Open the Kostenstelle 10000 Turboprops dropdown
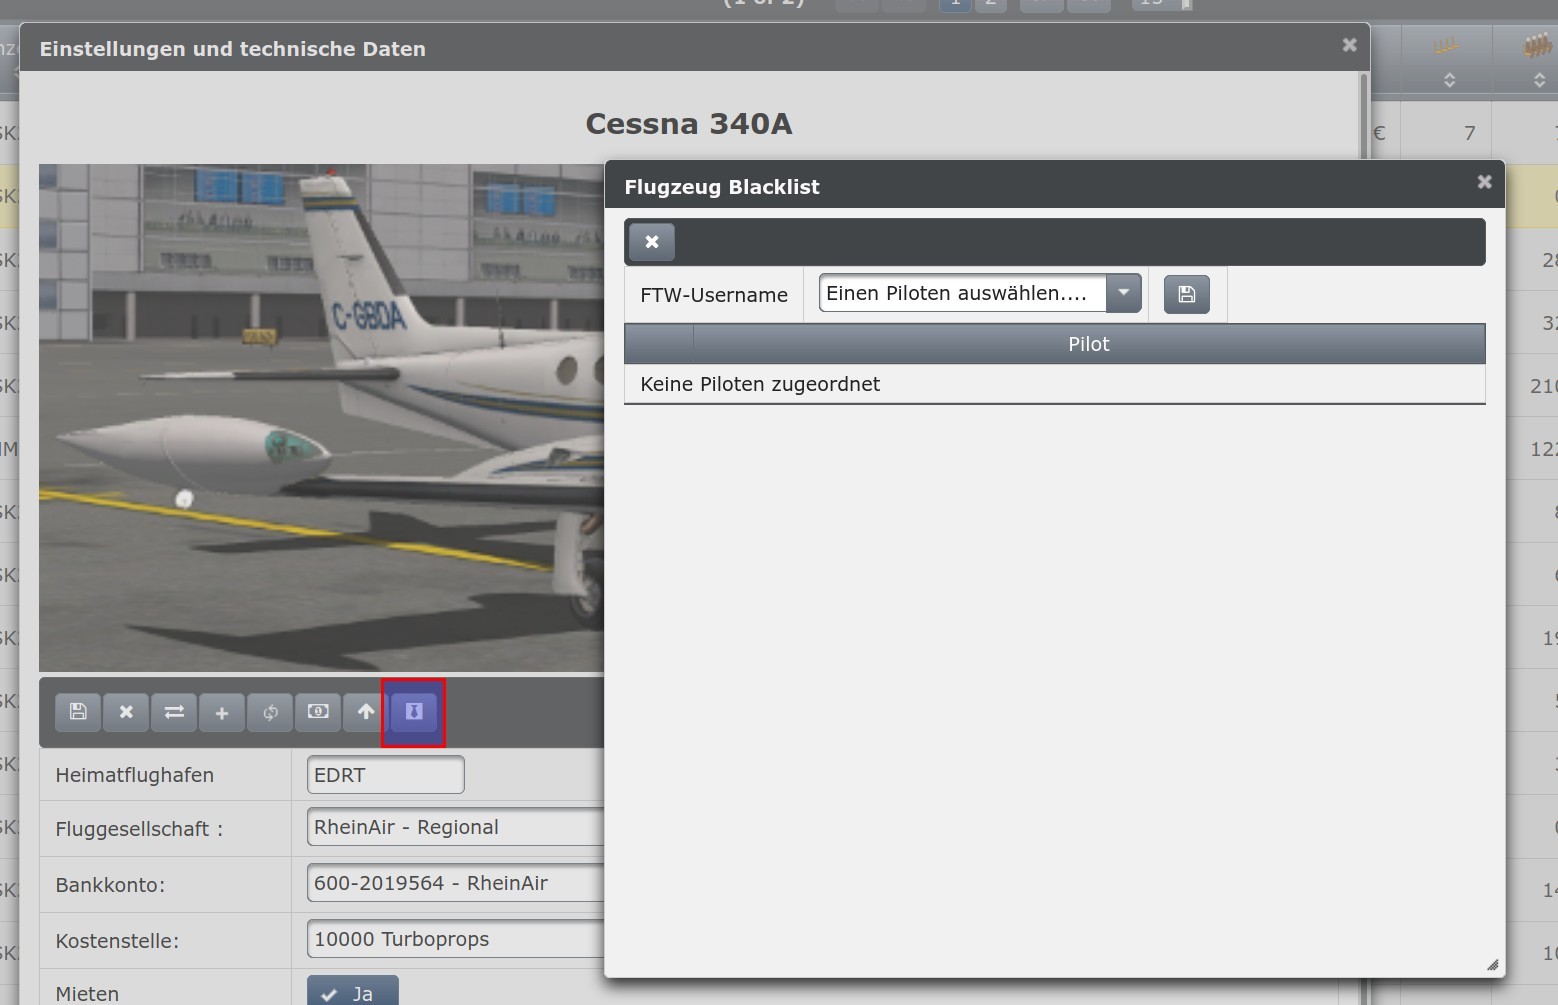The image size is (1558, 1005). tap(456, 940)
